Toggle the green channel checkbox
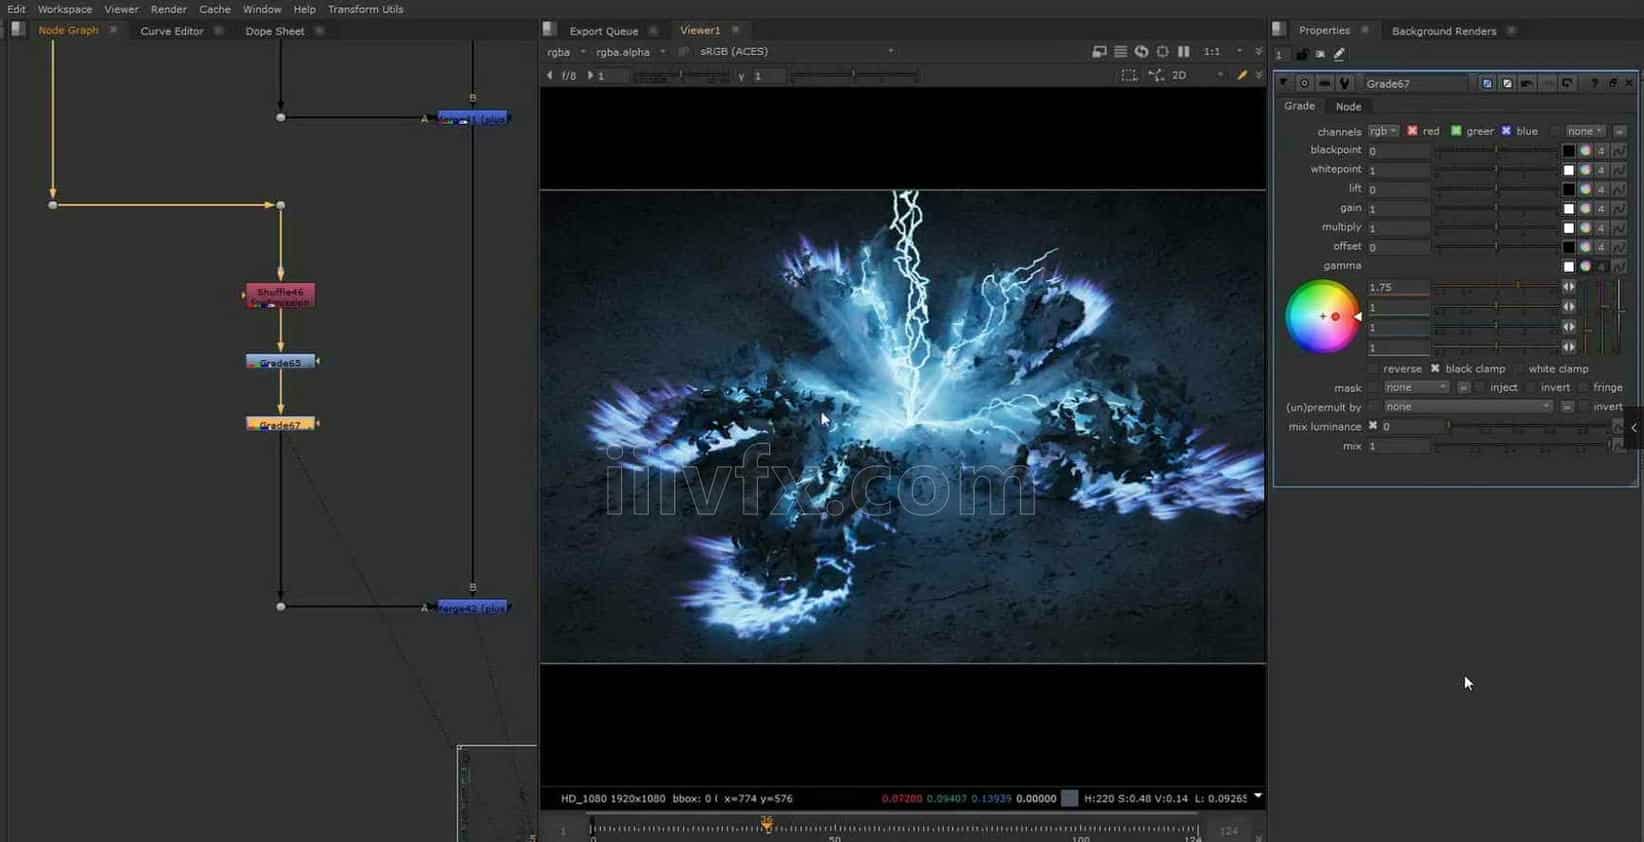 1456,131
